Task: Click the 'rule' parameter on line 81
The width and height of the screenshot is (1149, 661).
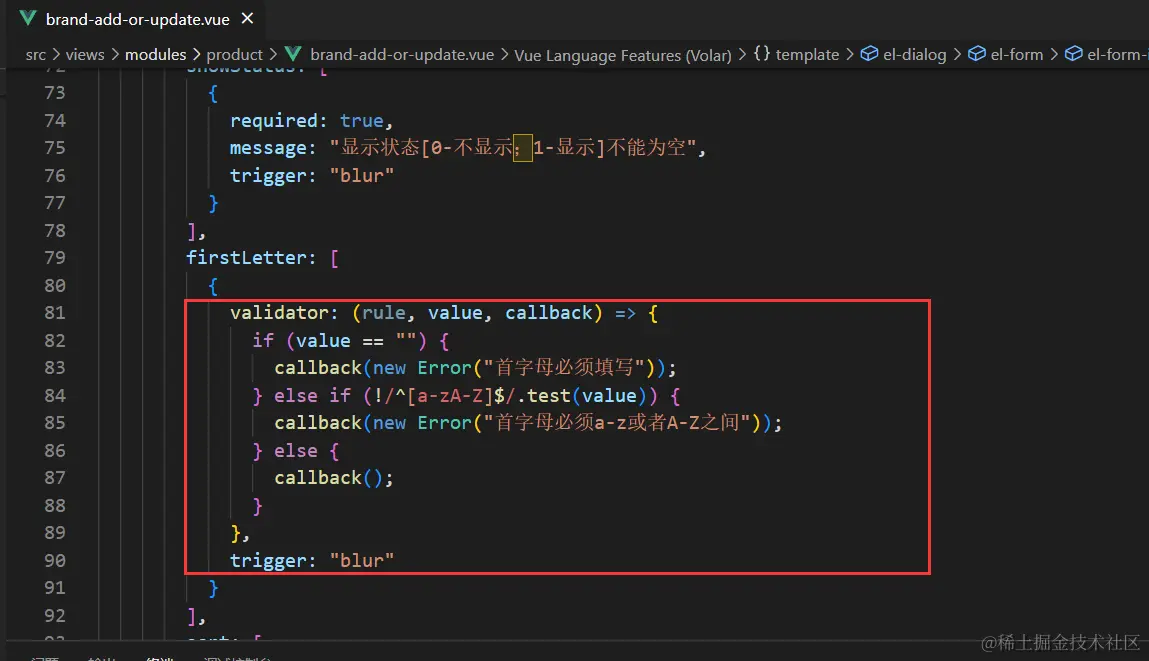Action: click(x=384, y=313)
